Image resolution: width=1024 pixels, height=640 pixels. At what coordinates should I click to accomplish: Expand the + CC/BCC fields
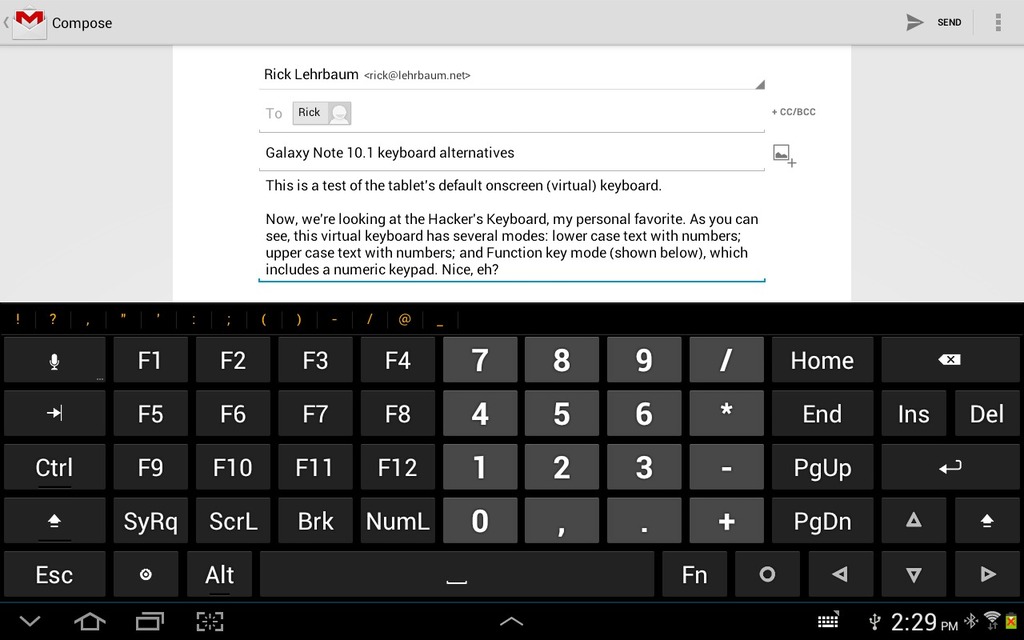[x=793, y=112]
